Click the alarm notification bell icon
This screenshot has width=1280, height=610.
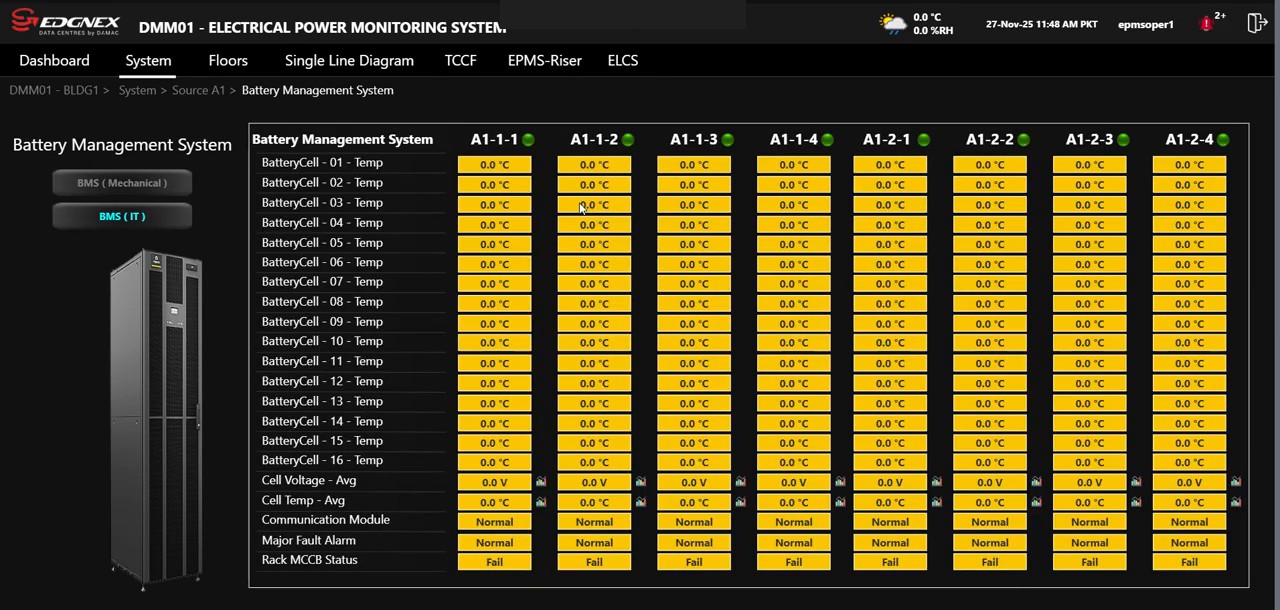click(x=1207, y=24)
